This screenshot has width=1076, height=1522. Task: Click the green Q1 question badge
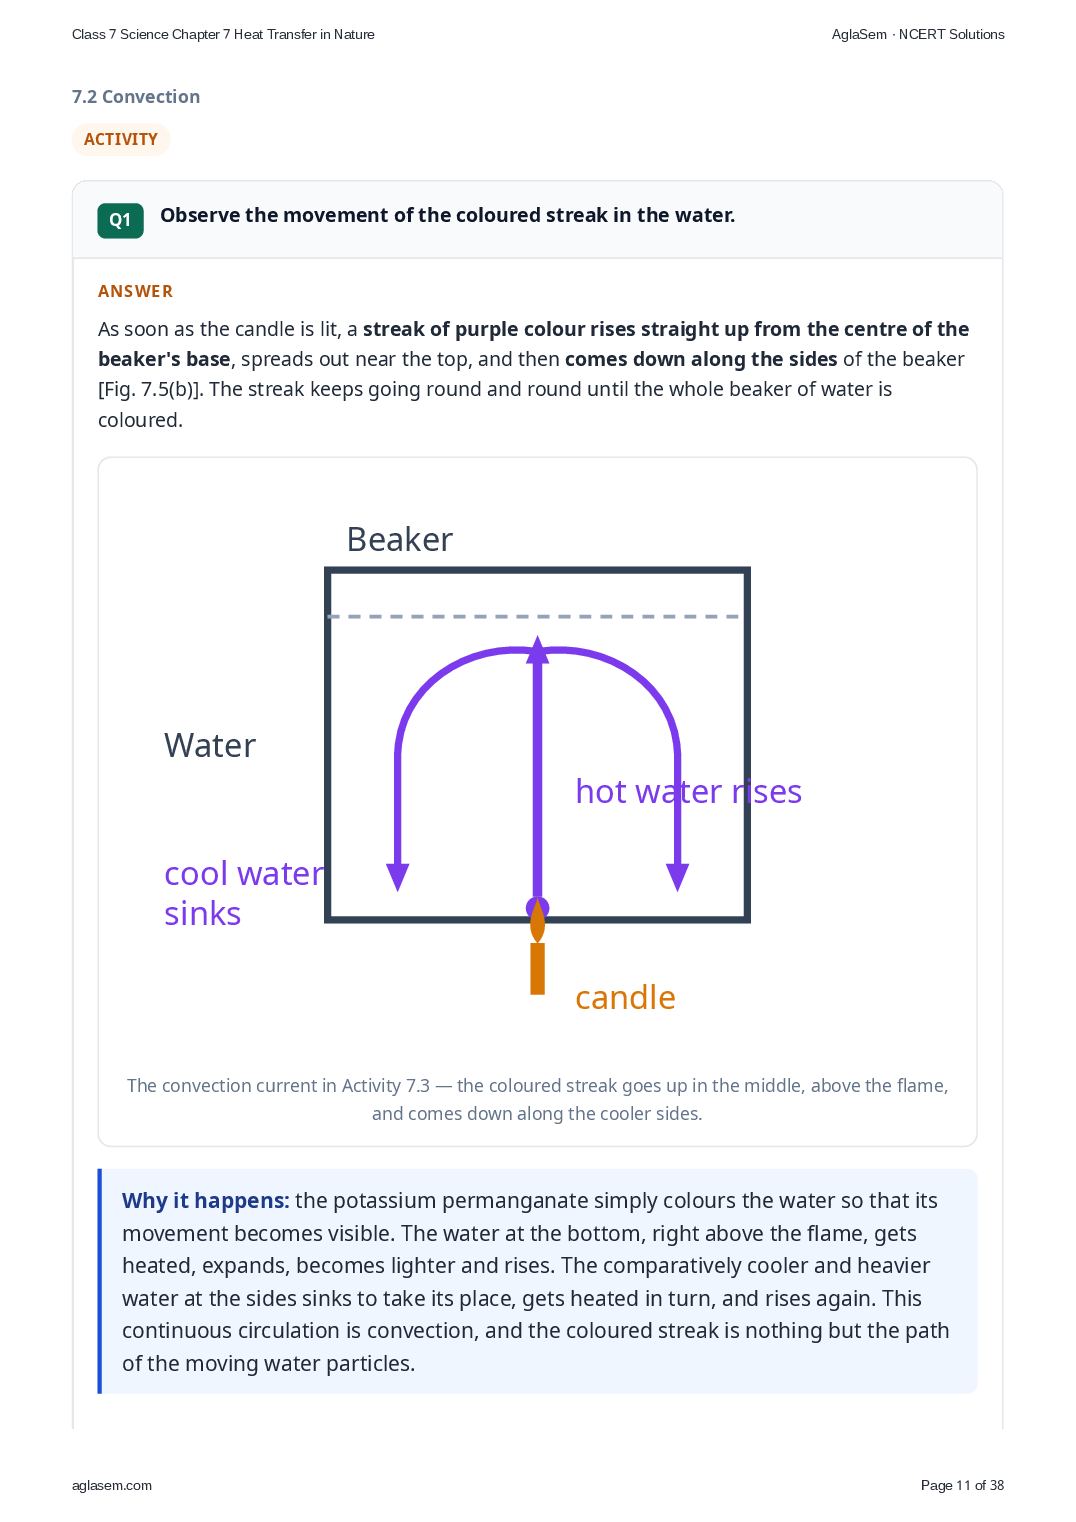click(120, 220)
